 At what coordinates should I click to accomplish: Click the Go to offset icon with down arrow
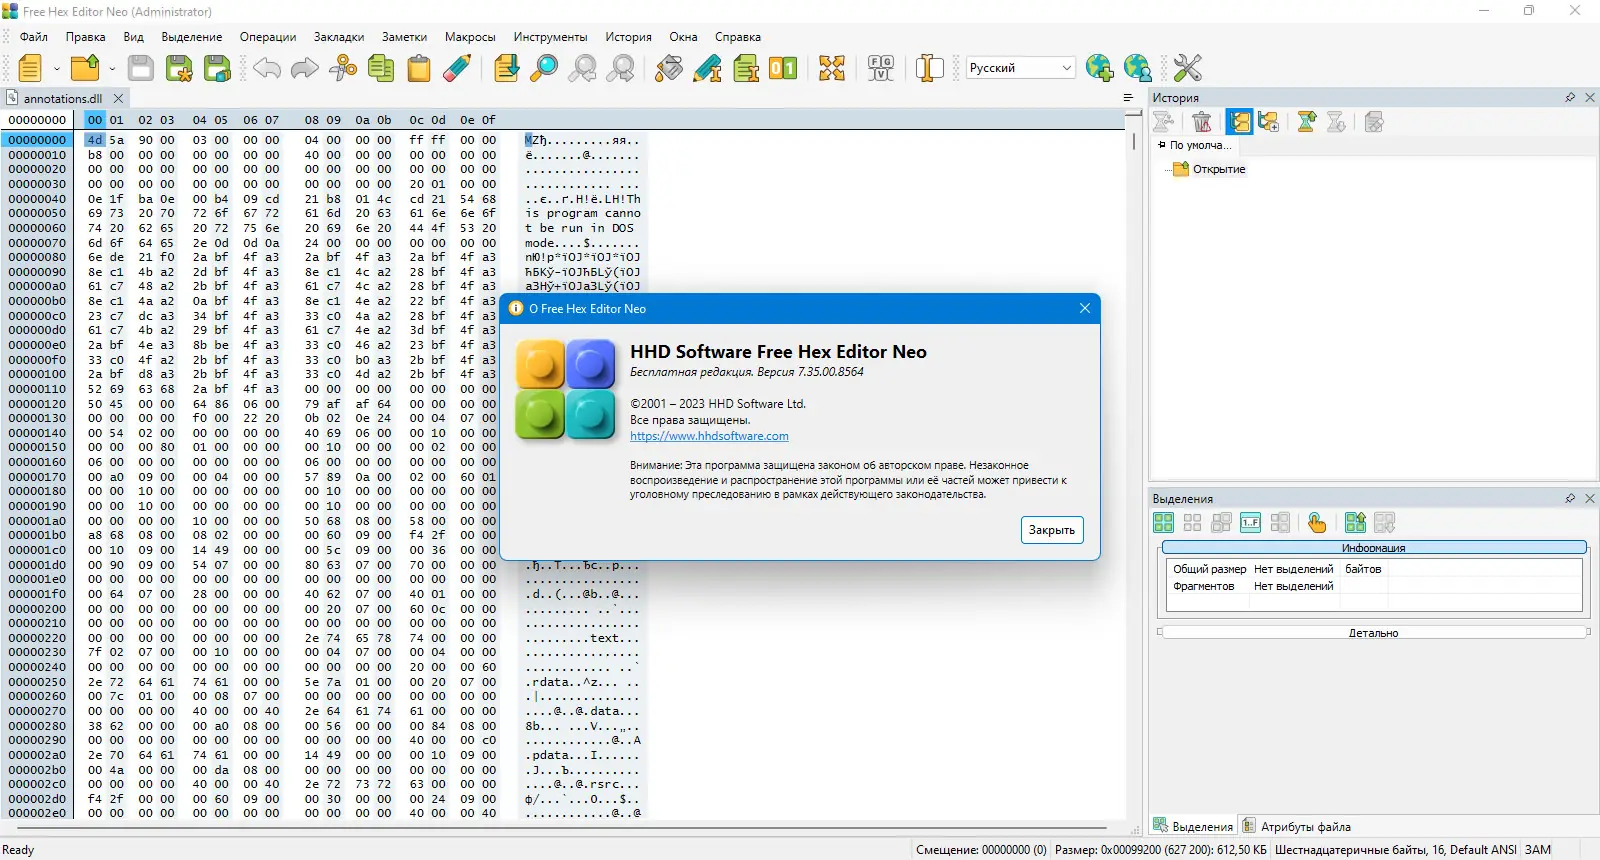pos(507,68)
